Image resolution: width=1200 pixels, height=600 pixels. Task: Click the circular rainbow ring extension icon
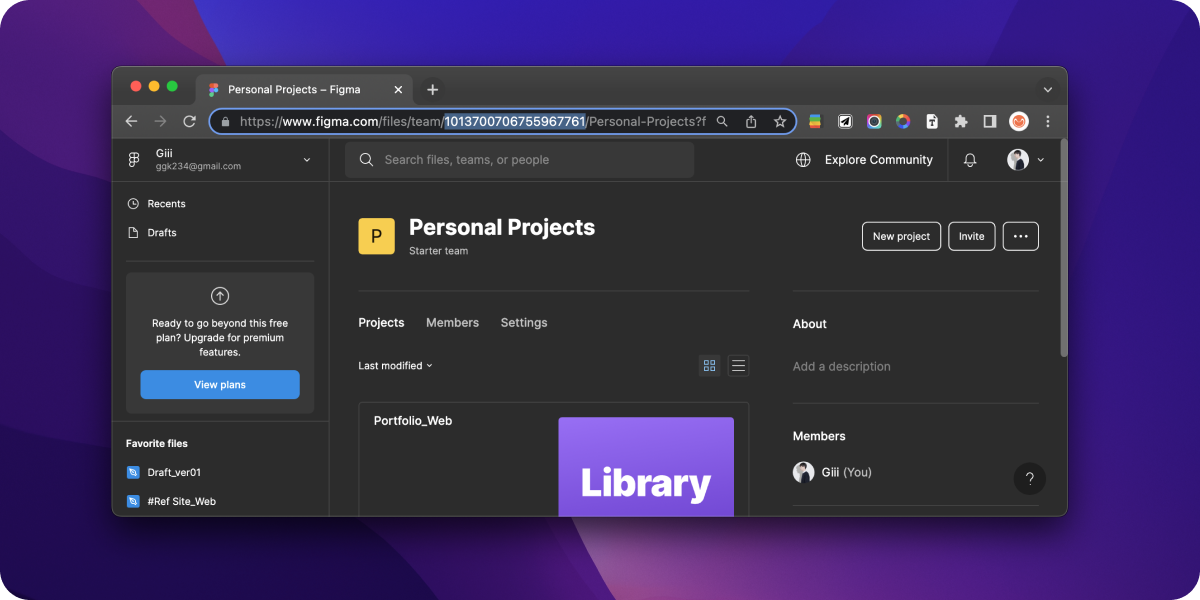point(903,121)
